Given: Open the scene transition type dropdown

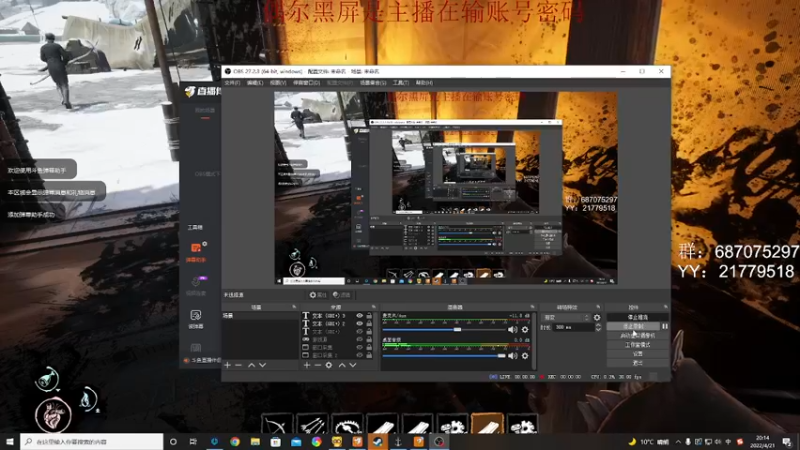Looking at the screenshot, I should pos(566,317).
